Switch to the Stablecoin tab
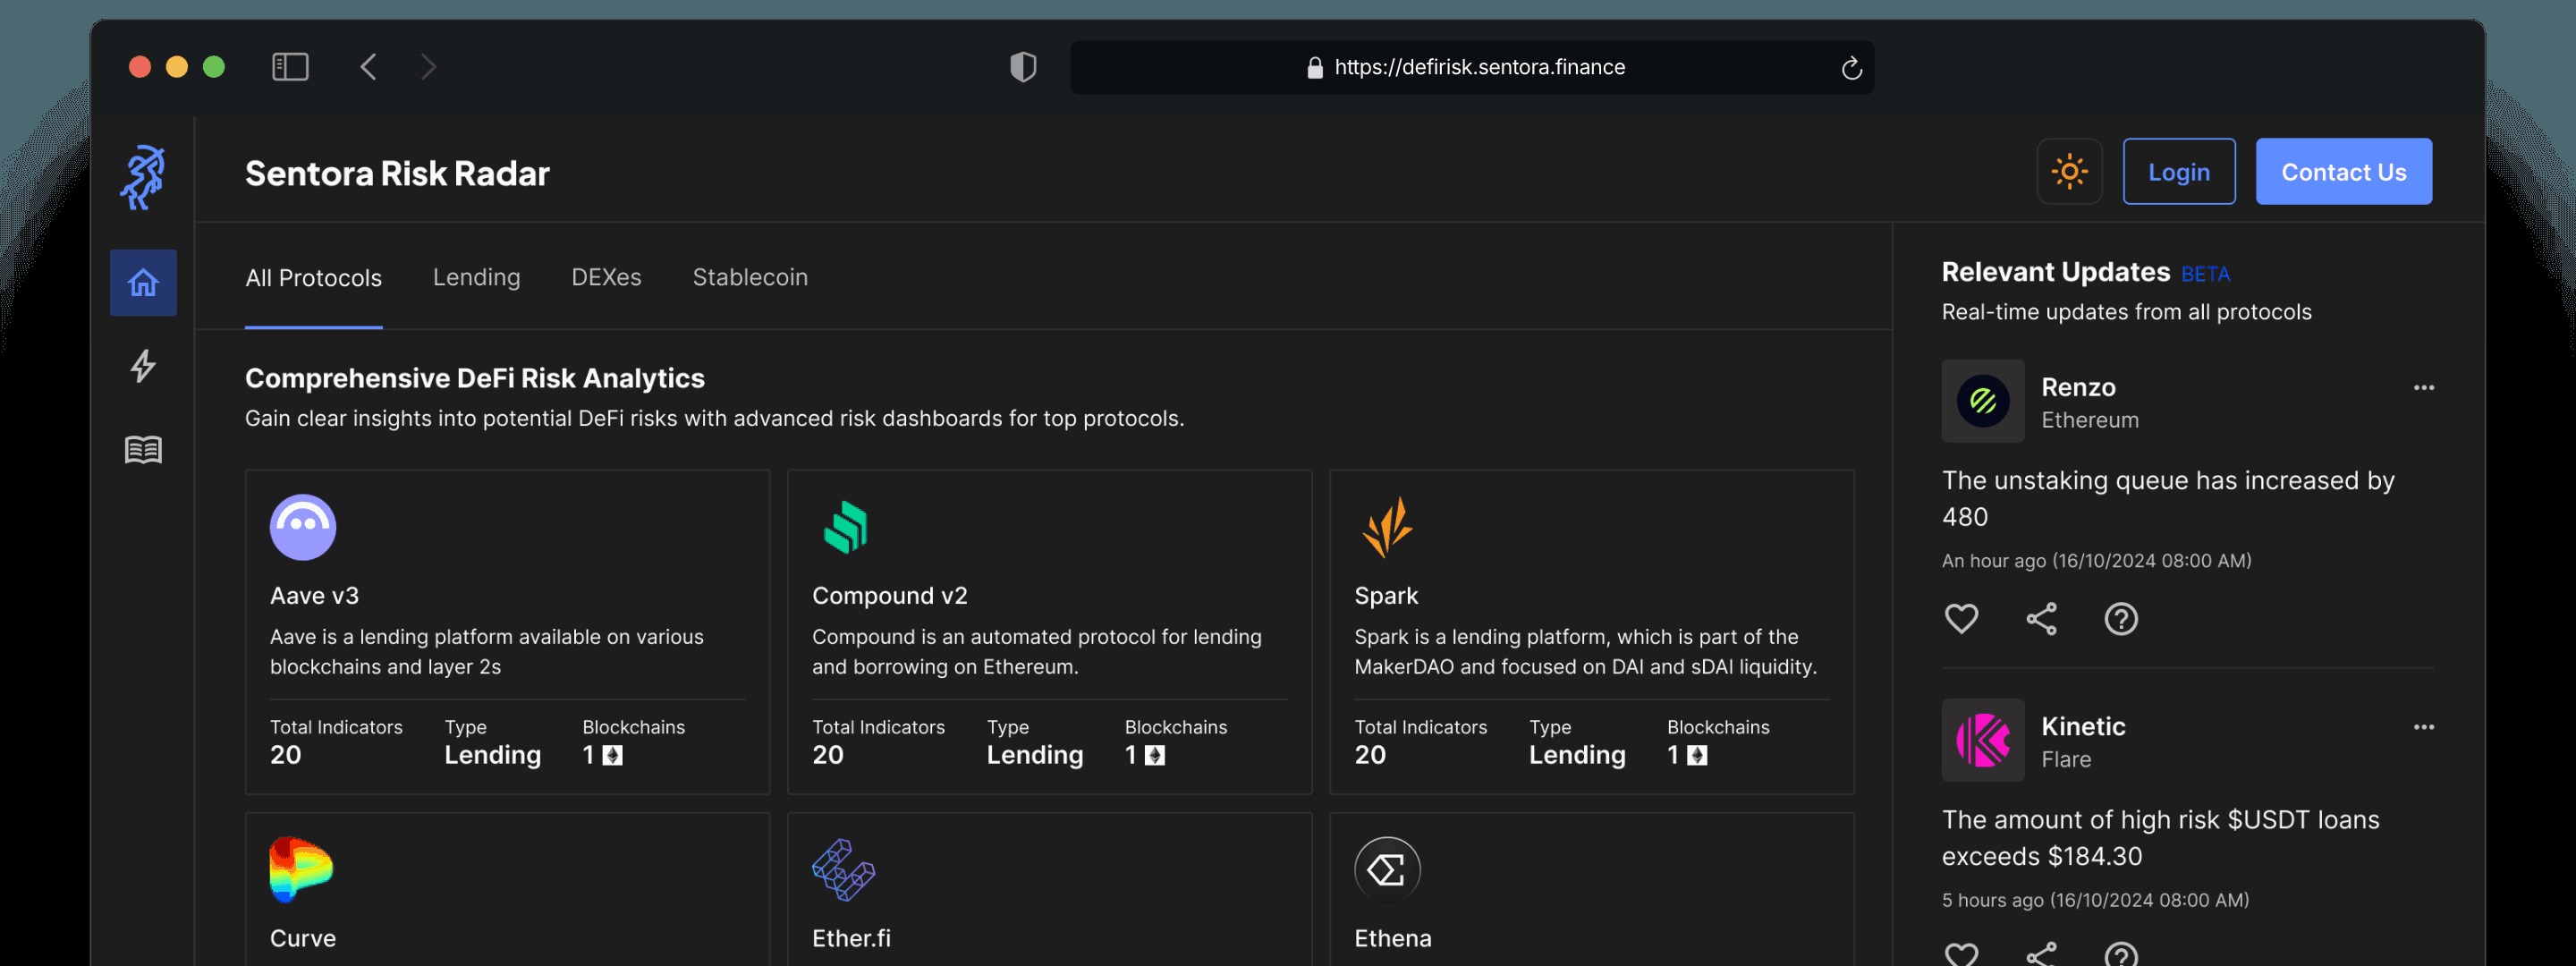 point(750,277)
